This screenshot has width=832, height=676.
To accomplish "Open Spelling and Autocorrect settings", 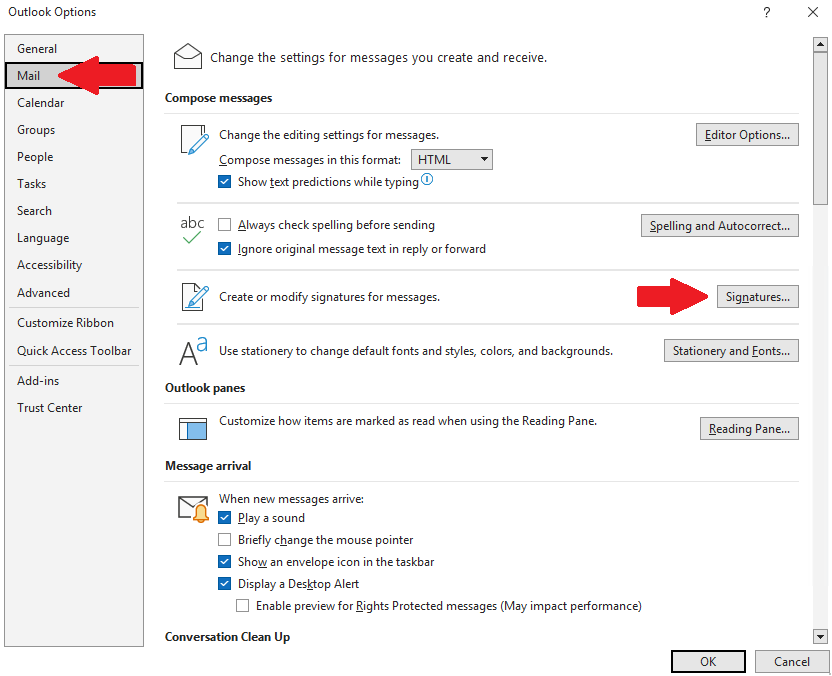I will click(x=720, y=226).
